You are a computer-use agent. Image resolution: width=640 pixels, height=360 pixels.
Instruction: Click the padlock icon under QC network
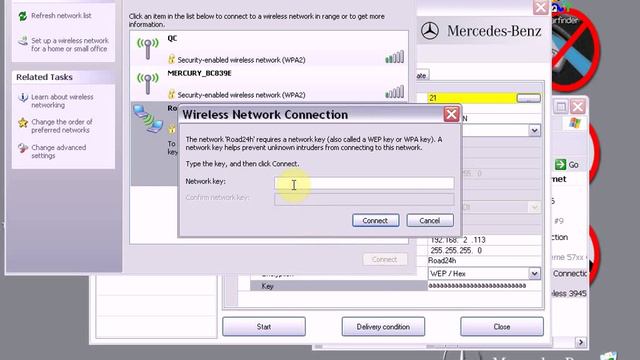(x=171, y=59)
